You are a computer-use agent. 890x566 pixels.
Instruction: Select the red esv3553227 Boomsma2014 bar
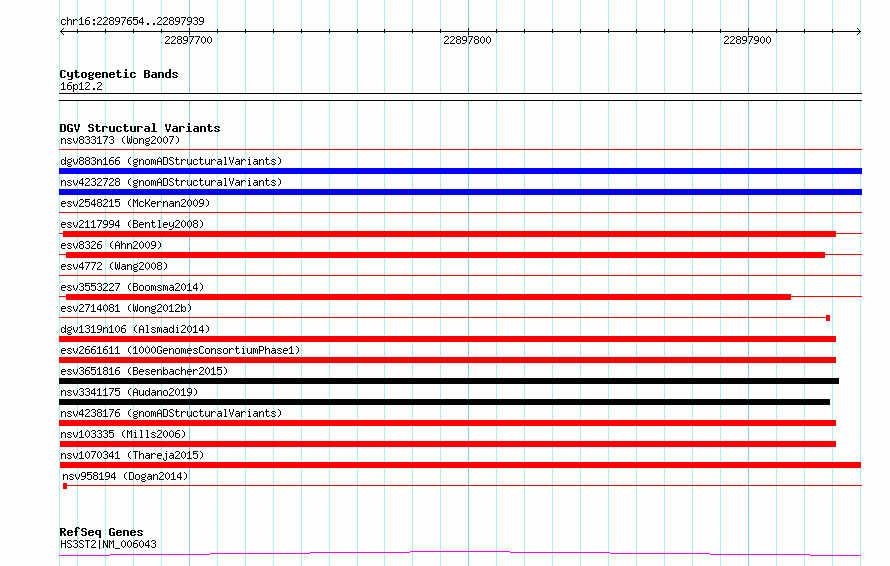[x=428, y=297]
